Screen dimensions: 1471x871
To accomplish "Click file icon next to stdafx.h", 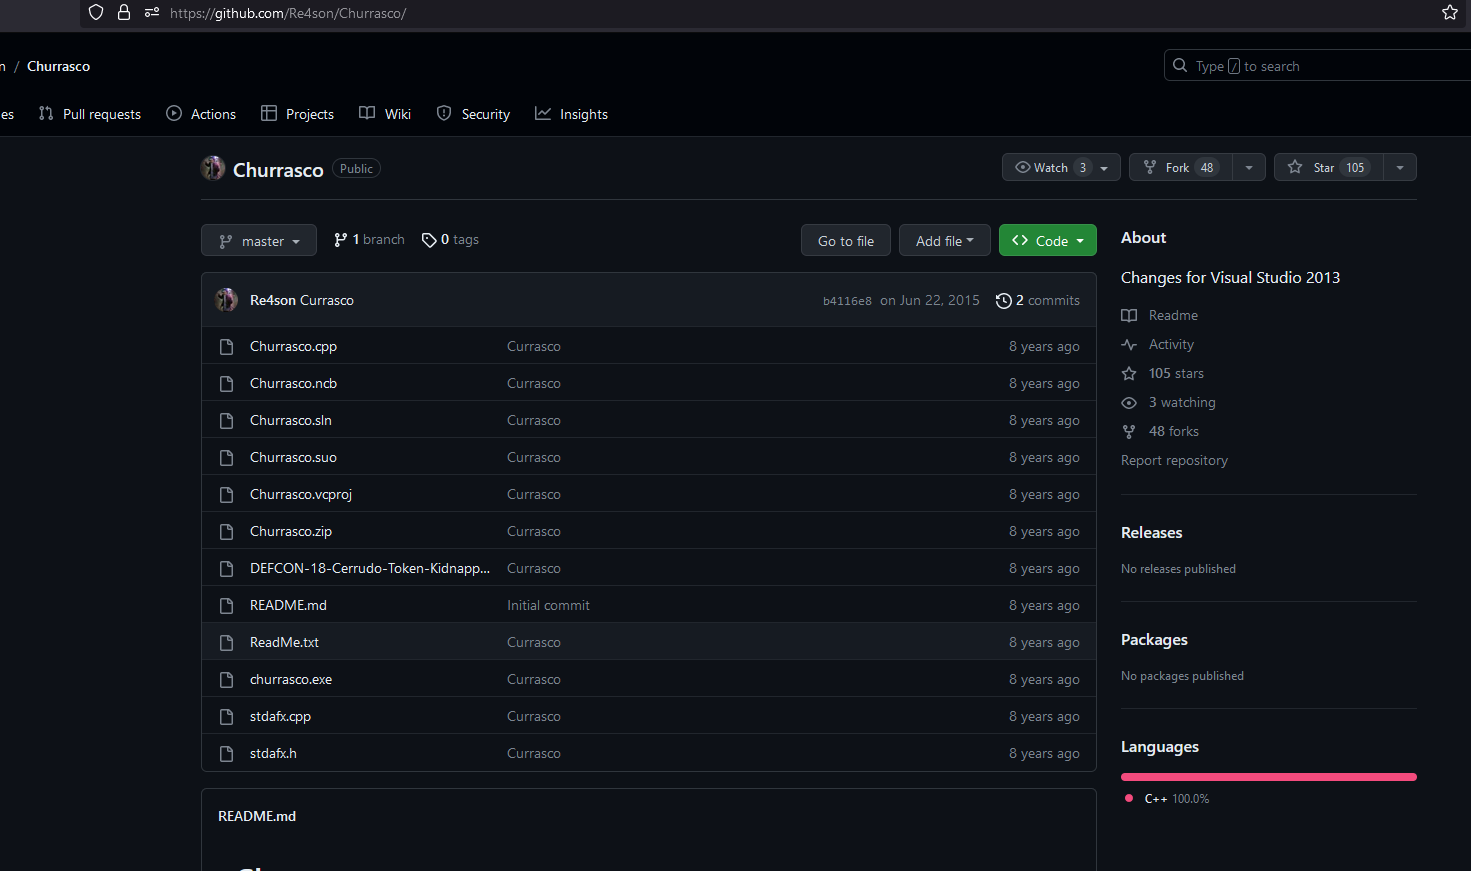I will 227,754.
